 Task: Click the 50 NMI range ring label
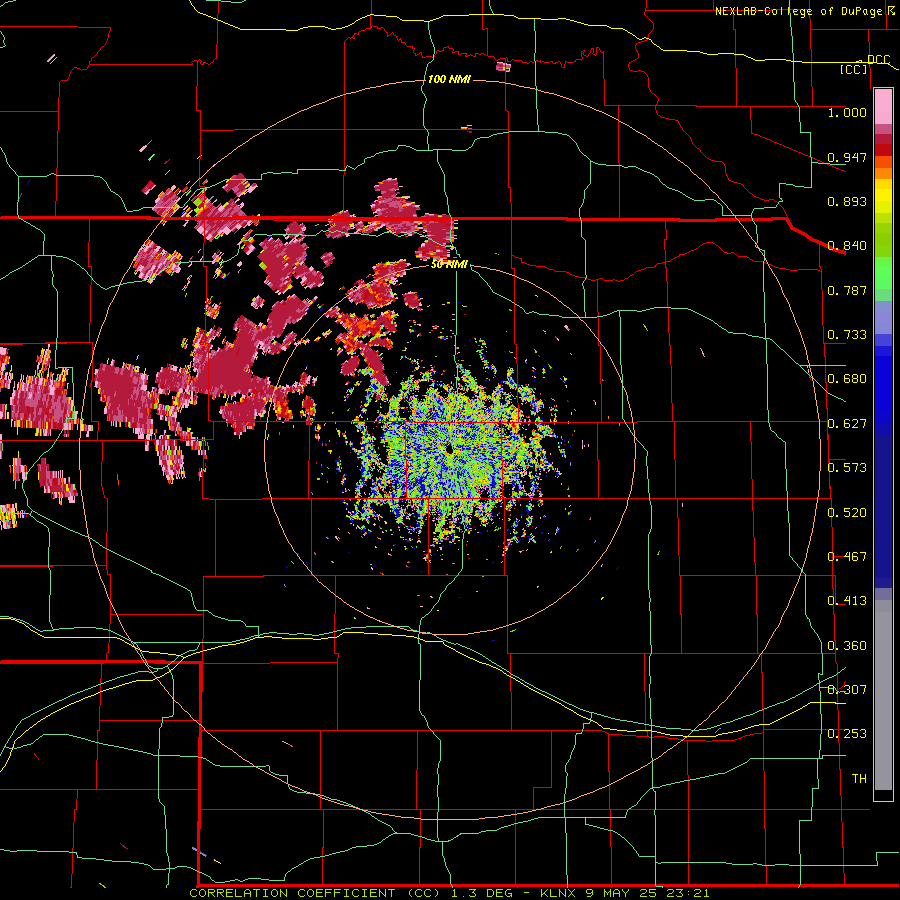449,264
